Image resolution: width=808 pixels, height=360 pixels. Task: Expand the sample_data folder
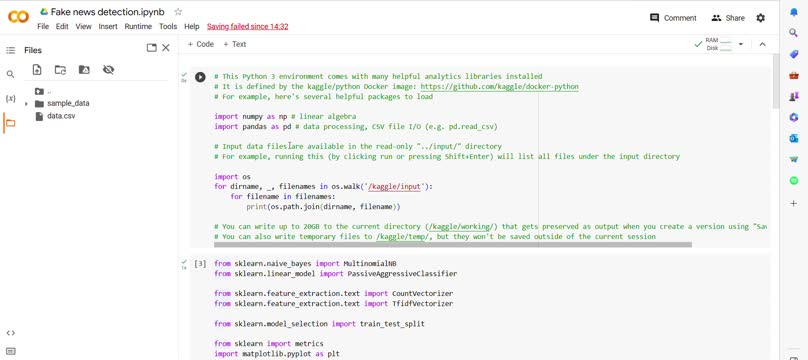26,104
